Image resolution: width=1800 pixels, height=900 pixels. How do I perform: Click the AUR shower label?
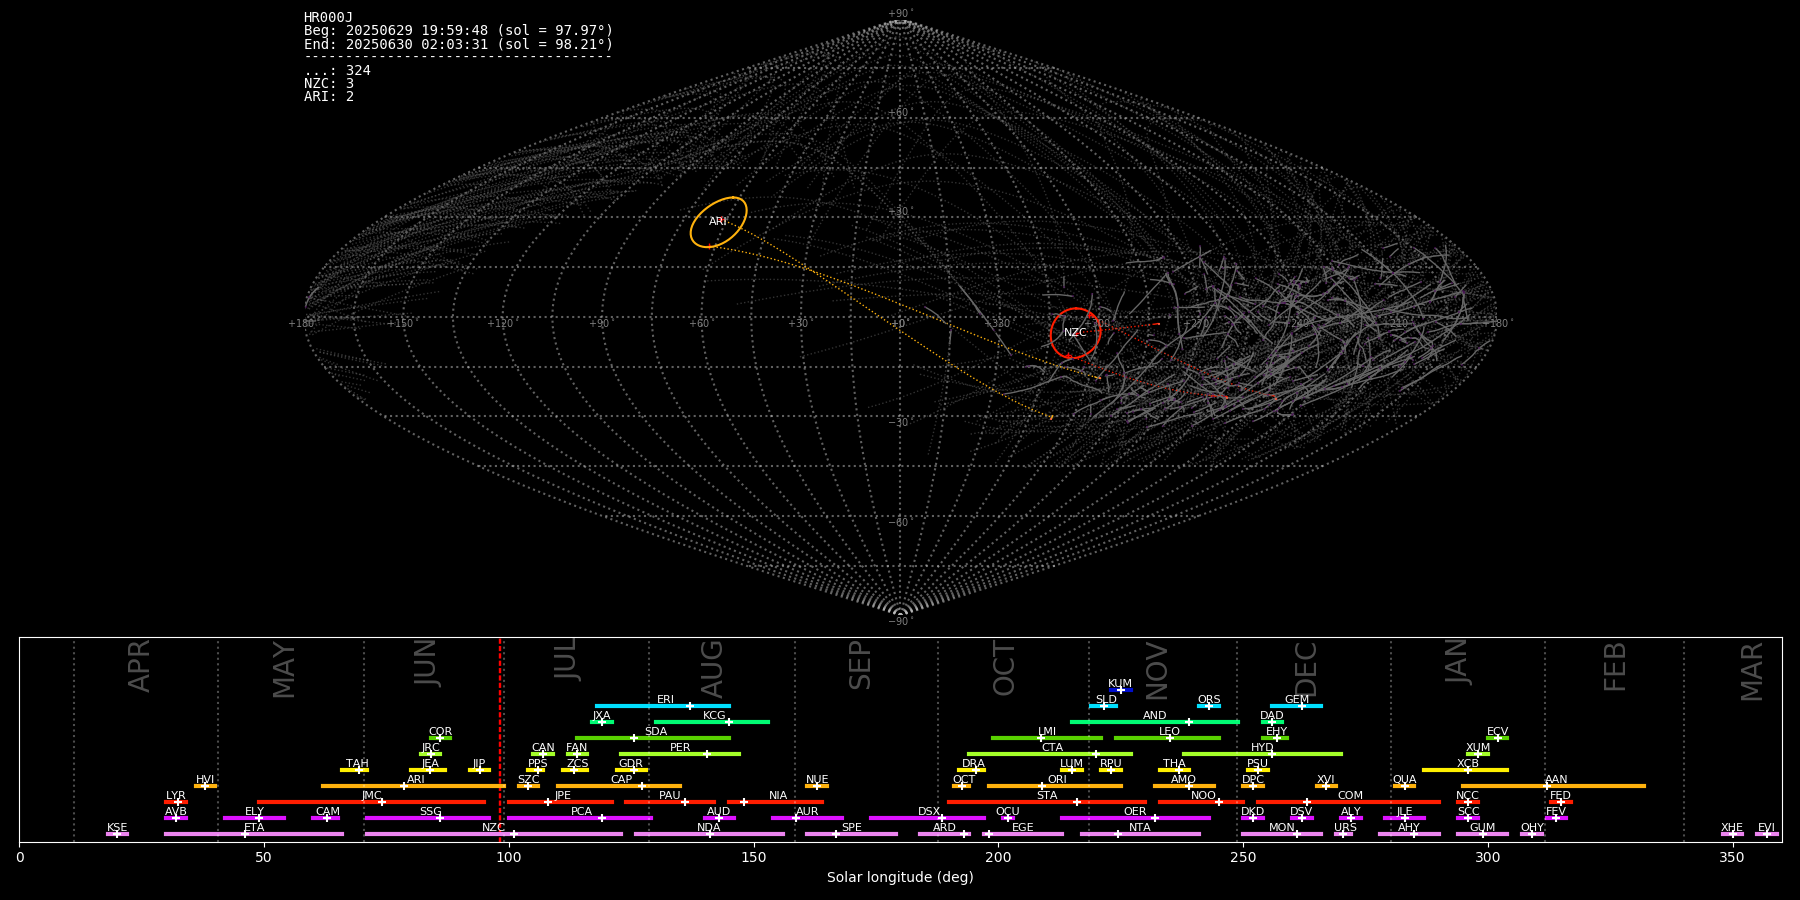[807, 811]
